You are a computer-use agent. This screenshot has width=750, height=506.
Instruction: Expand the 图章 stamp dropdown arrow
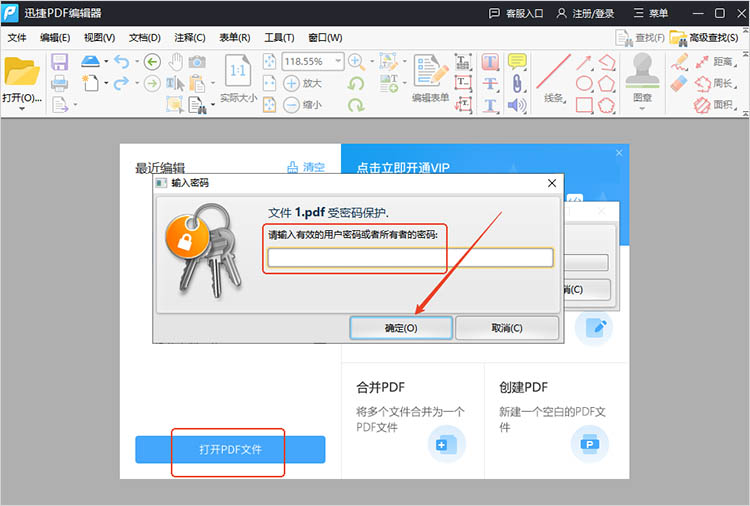tap(642, 109)
